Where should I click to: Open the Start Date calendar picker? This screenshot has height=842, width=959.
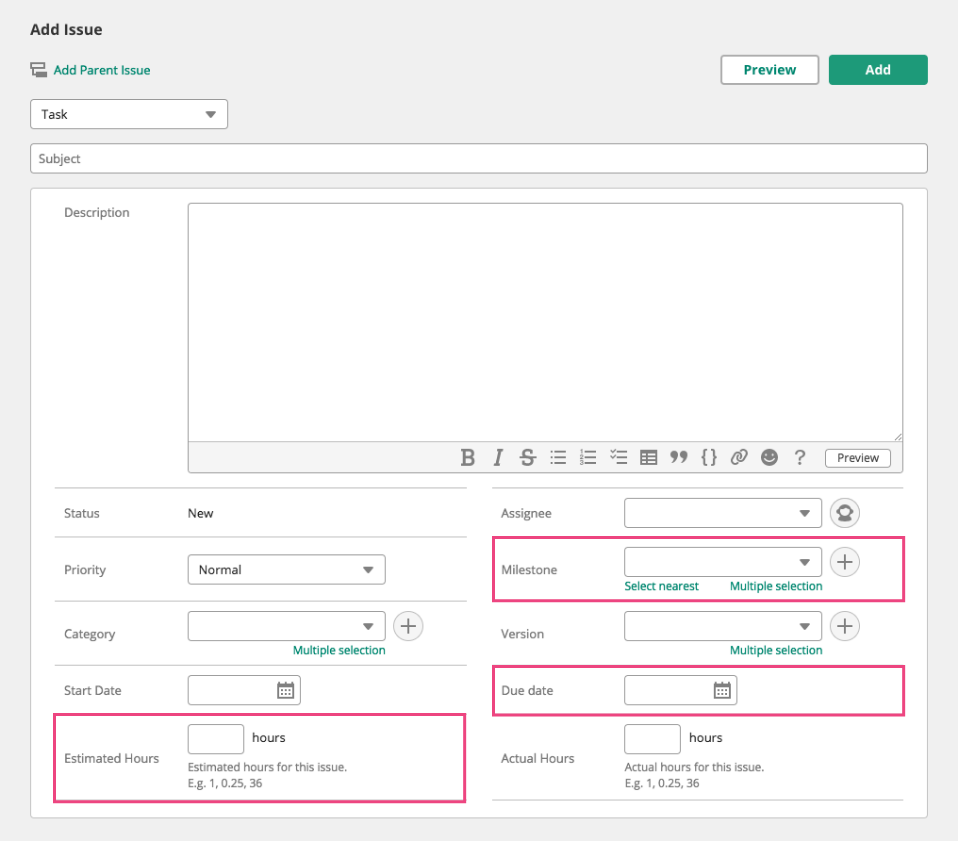286,690
